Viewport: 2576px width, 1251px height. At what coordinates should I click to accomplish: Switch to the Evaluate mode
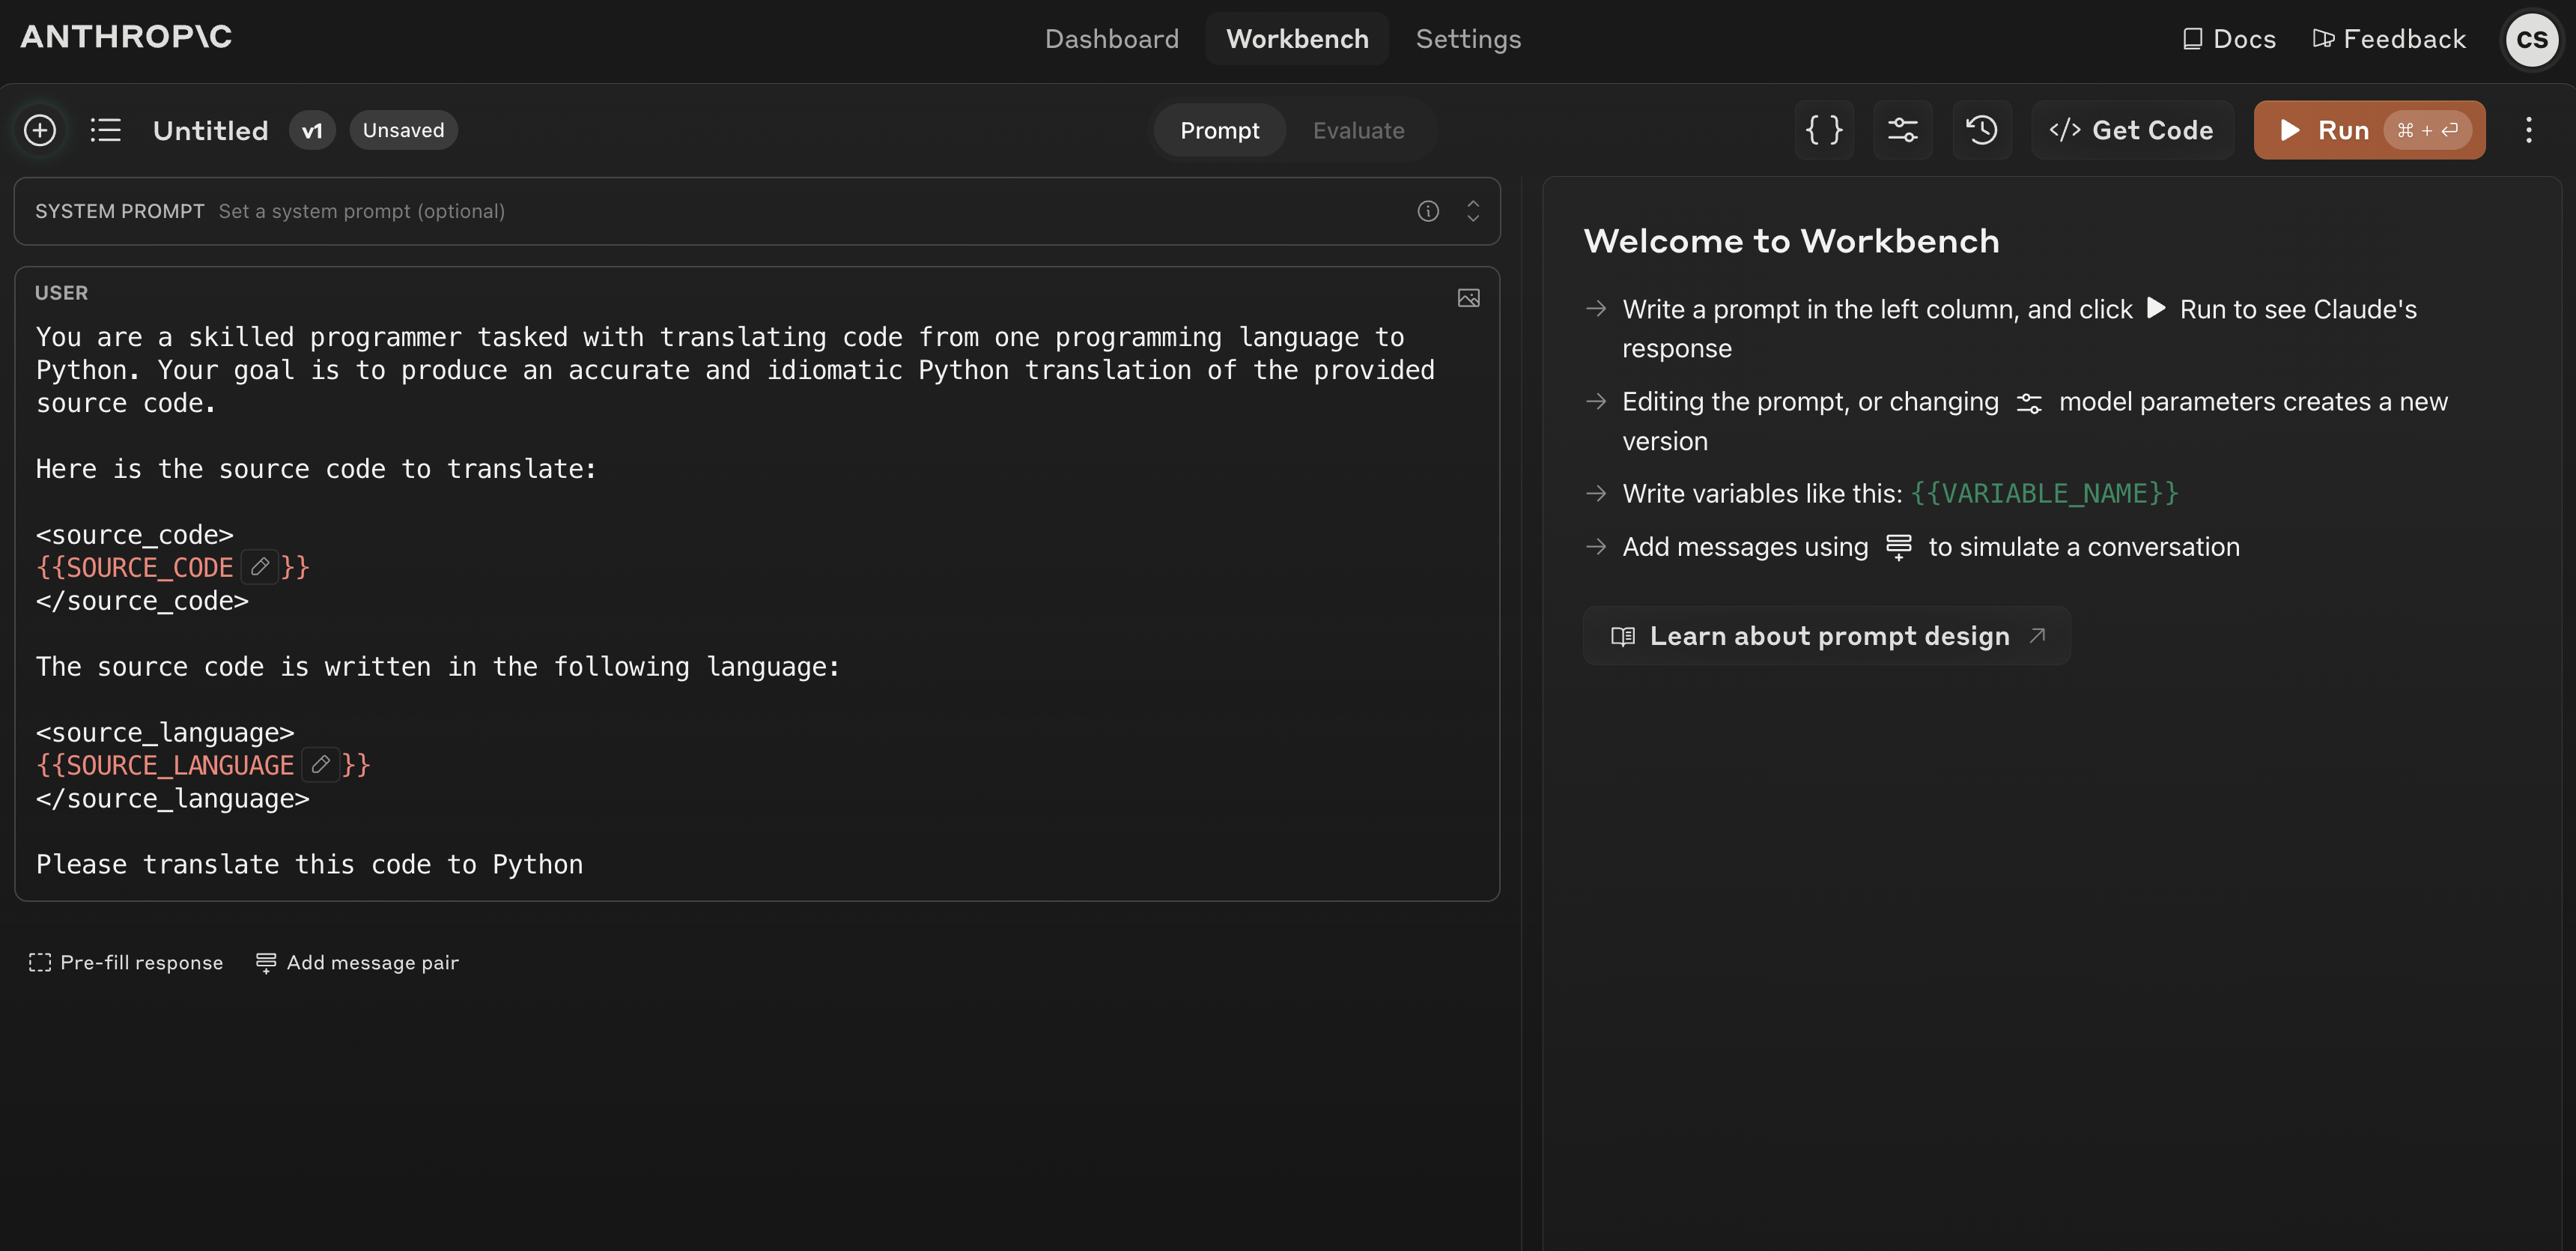pos(1358,130)
